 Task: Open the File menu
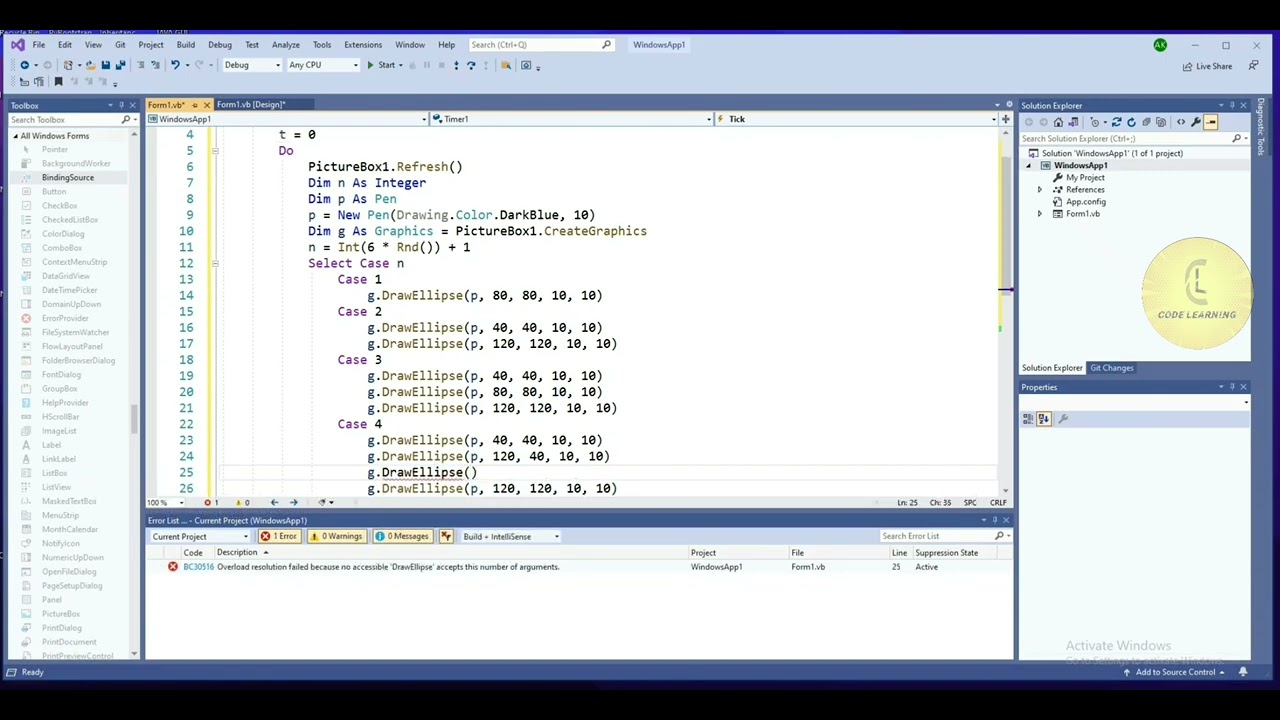point(38,45)
